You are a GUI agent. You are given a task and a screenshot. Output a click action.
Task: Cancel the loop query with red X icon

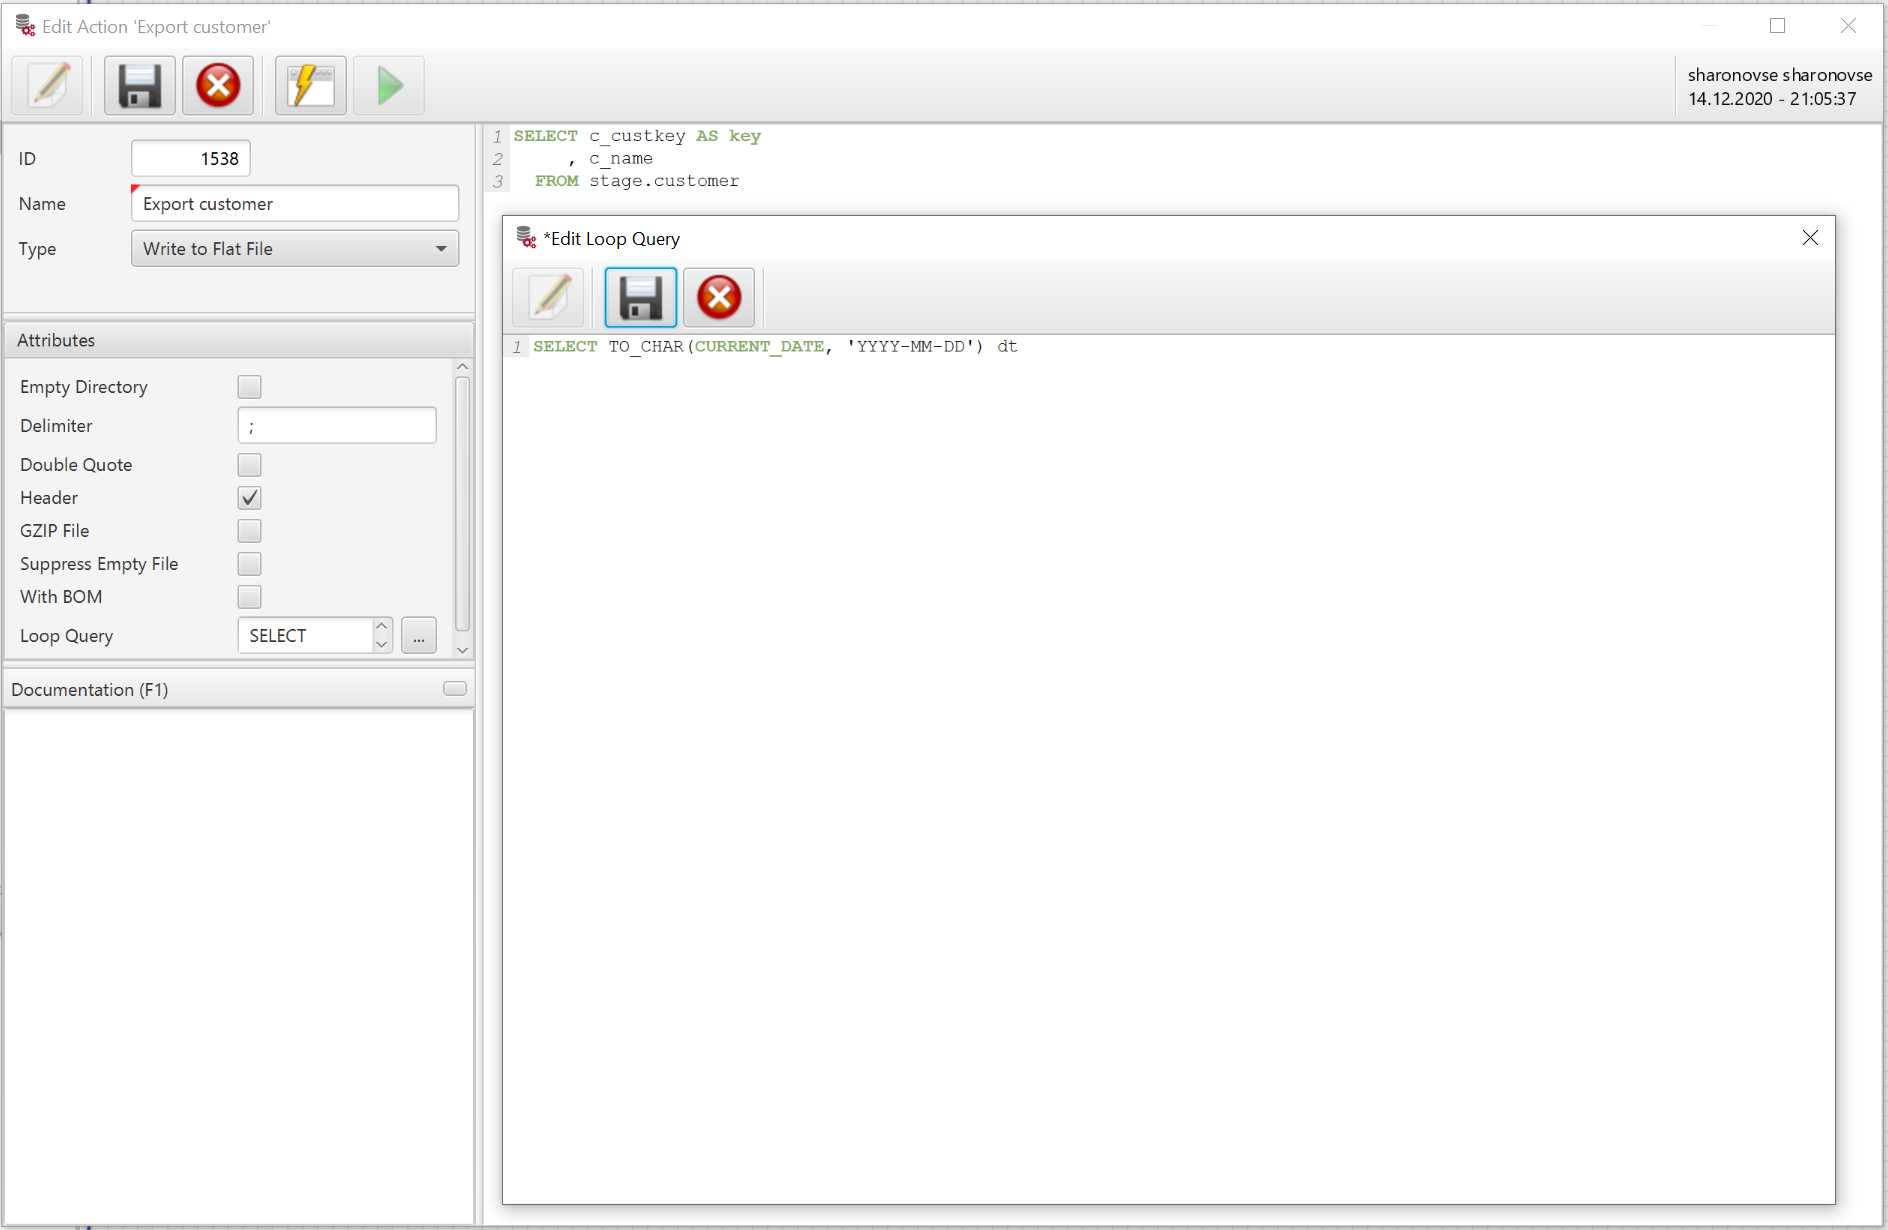tap(718, 297)
